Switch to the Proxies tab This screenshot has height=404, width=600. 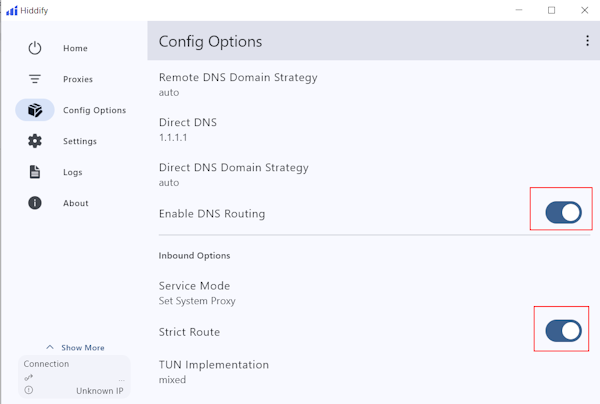pyautogui.click(x=78, y=79)
